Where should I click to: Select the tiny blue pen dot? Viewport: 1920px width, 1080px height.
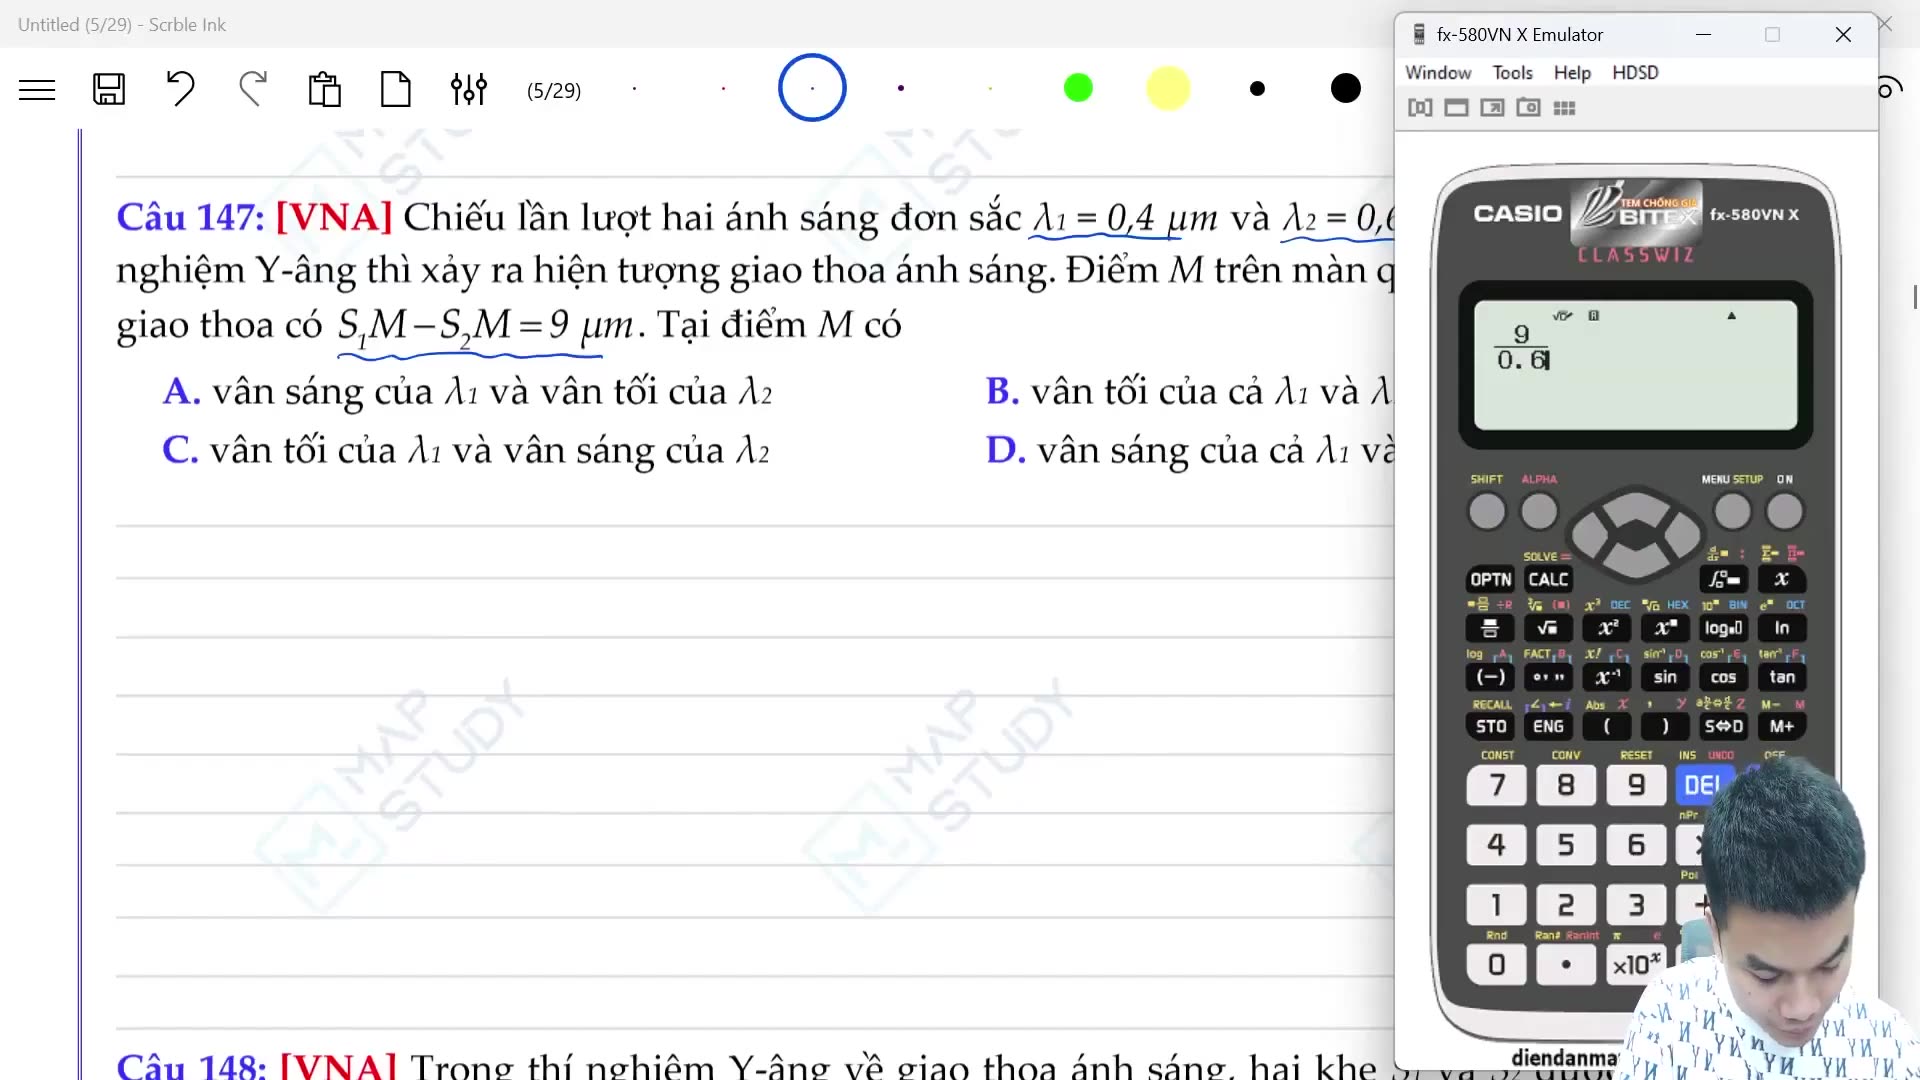pyautogui.click(x=634, y=88)
